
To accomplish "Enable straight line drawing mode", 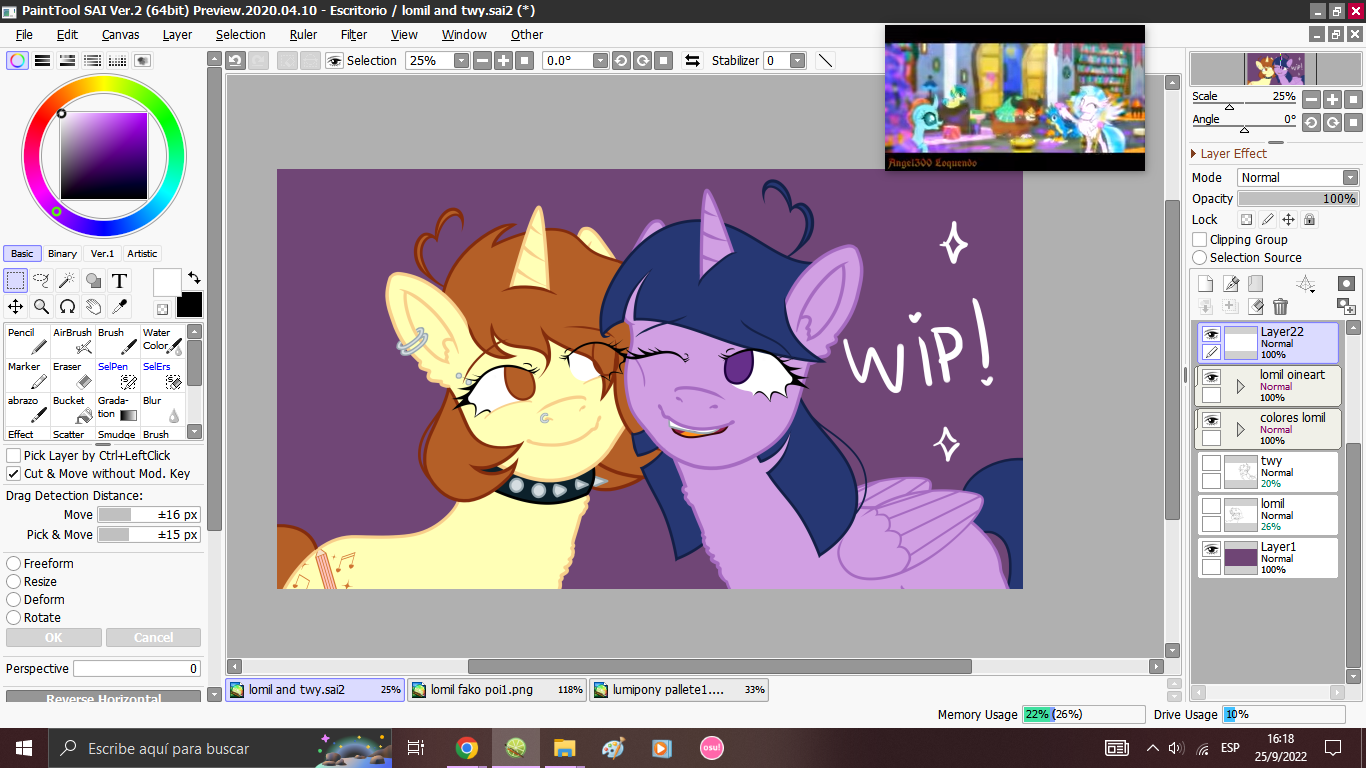I will tap(825, 60).
